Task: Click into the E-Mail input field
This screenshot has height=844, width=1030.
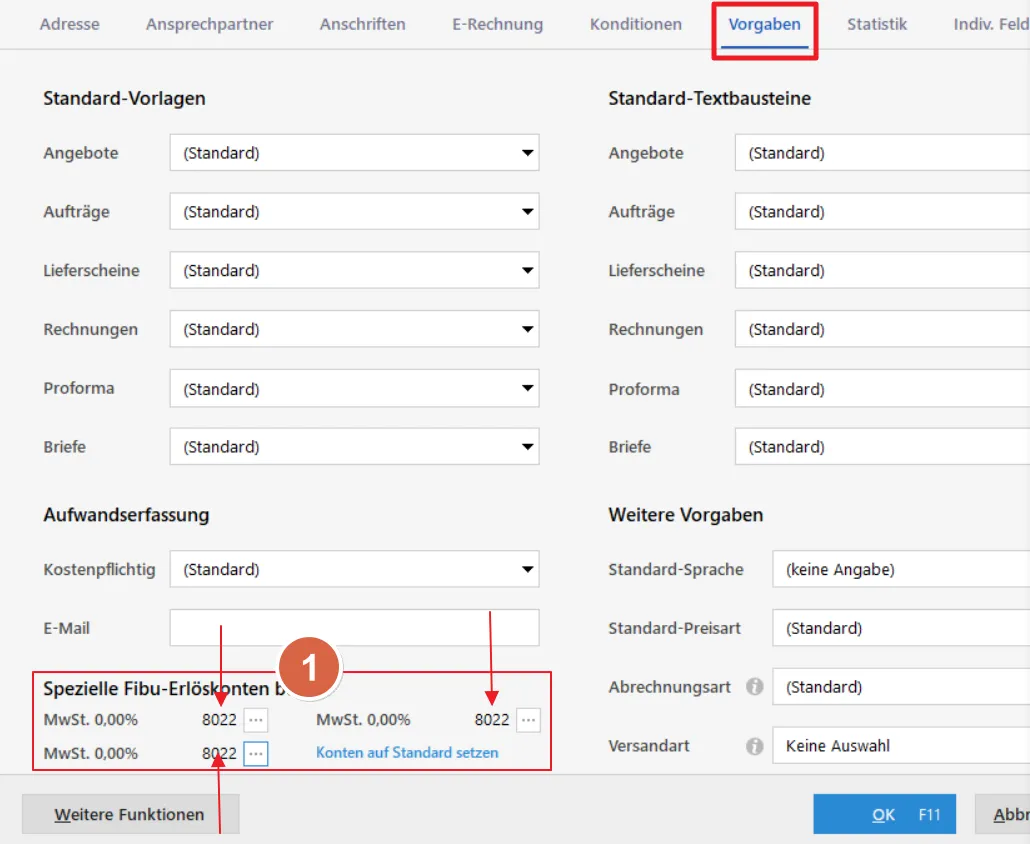Action: 354,628
